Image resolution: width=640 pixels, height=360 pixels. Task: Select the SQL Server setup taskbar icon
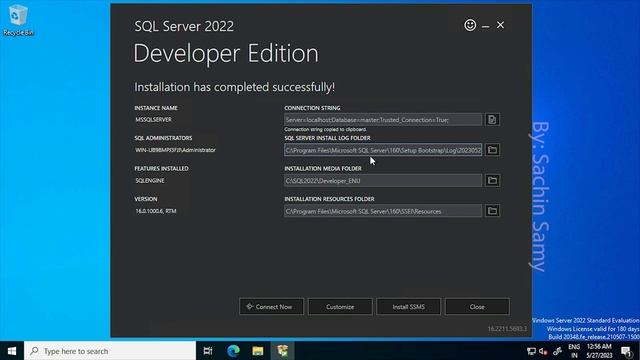282,351
